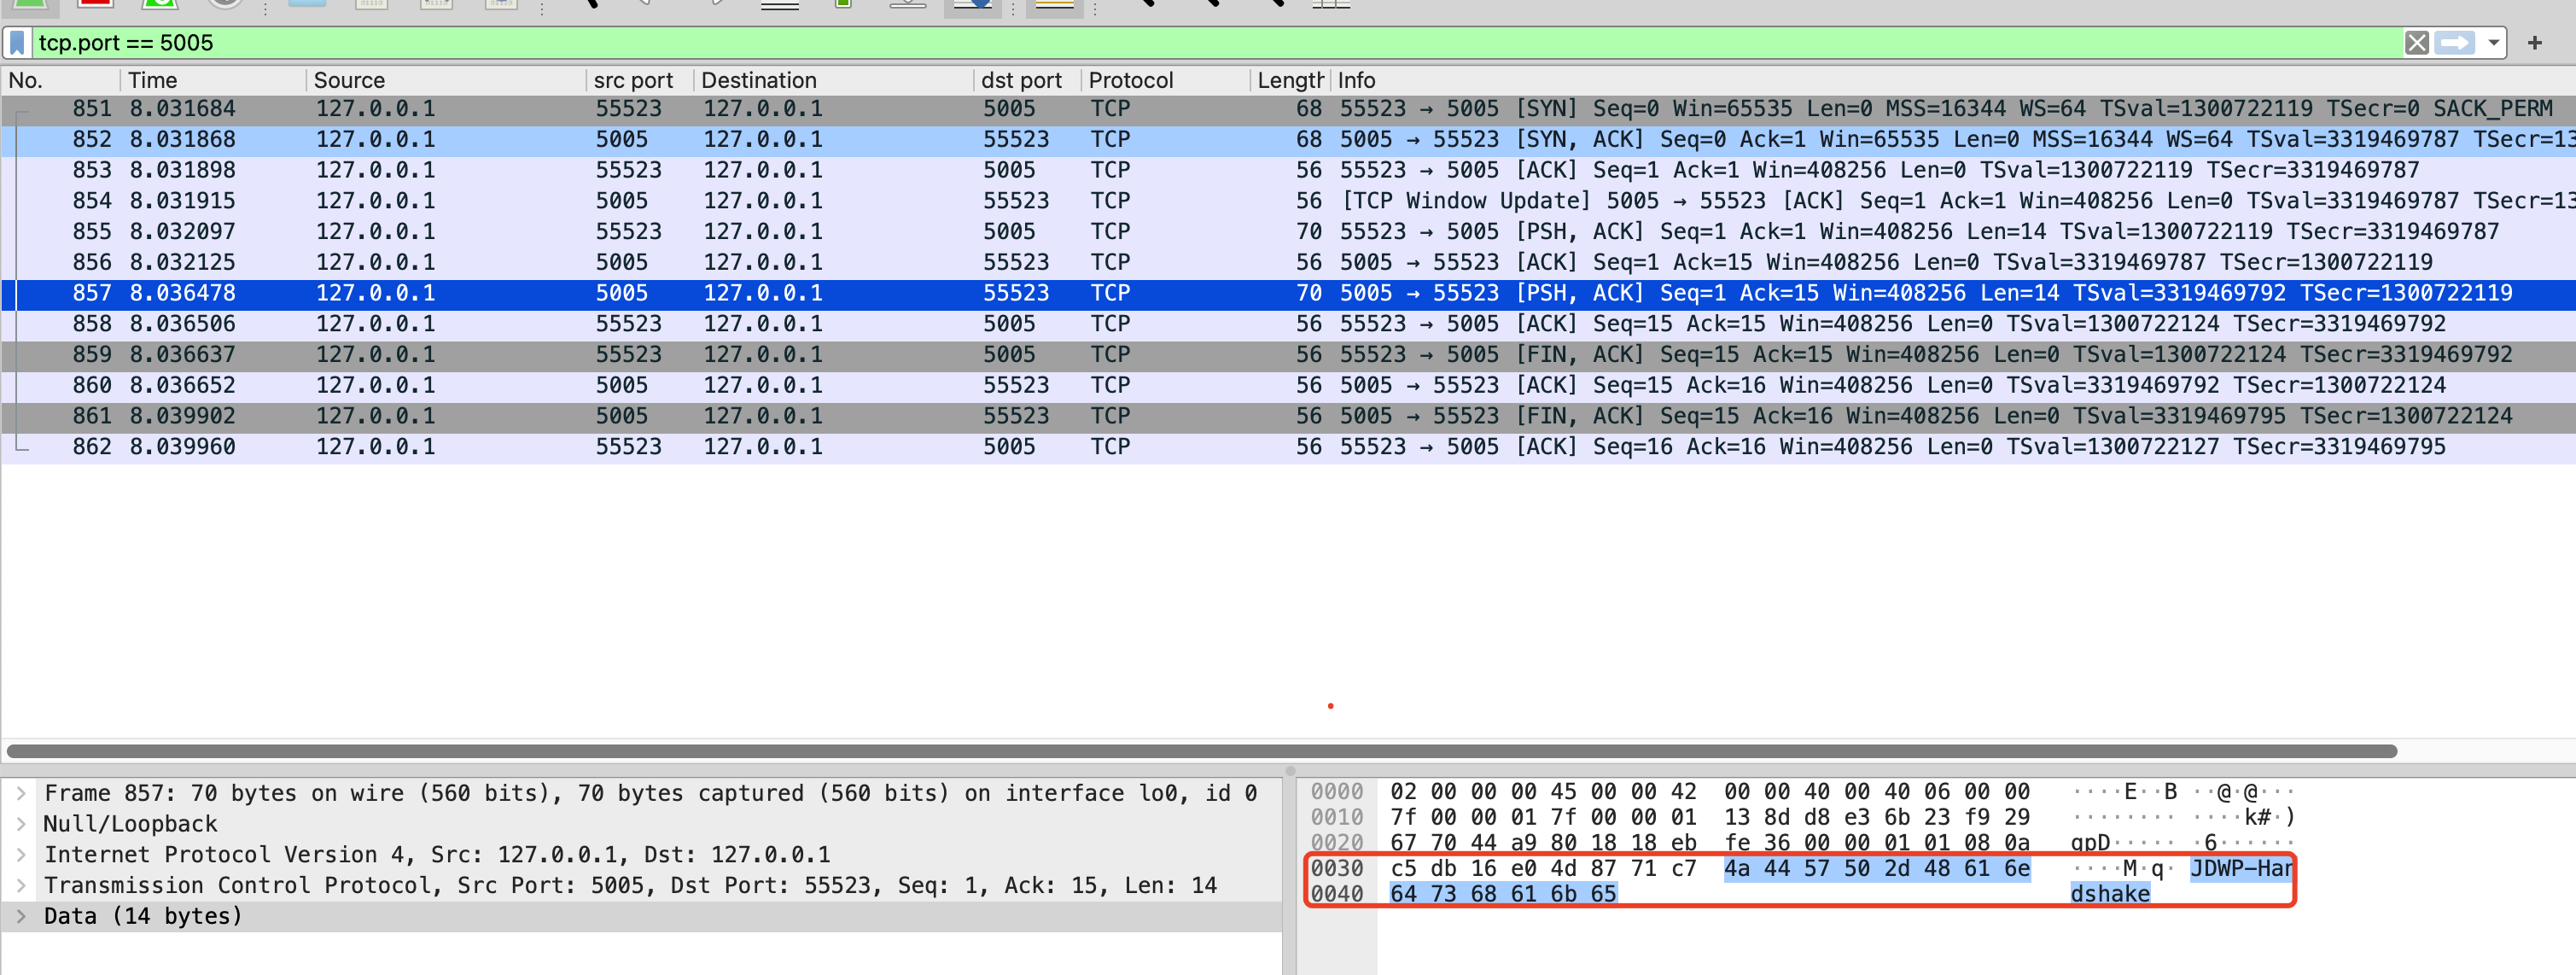Viewport: 2576px width, 975px height.
Task: Clear the display filter with X icon
Action: (2416, 43)
